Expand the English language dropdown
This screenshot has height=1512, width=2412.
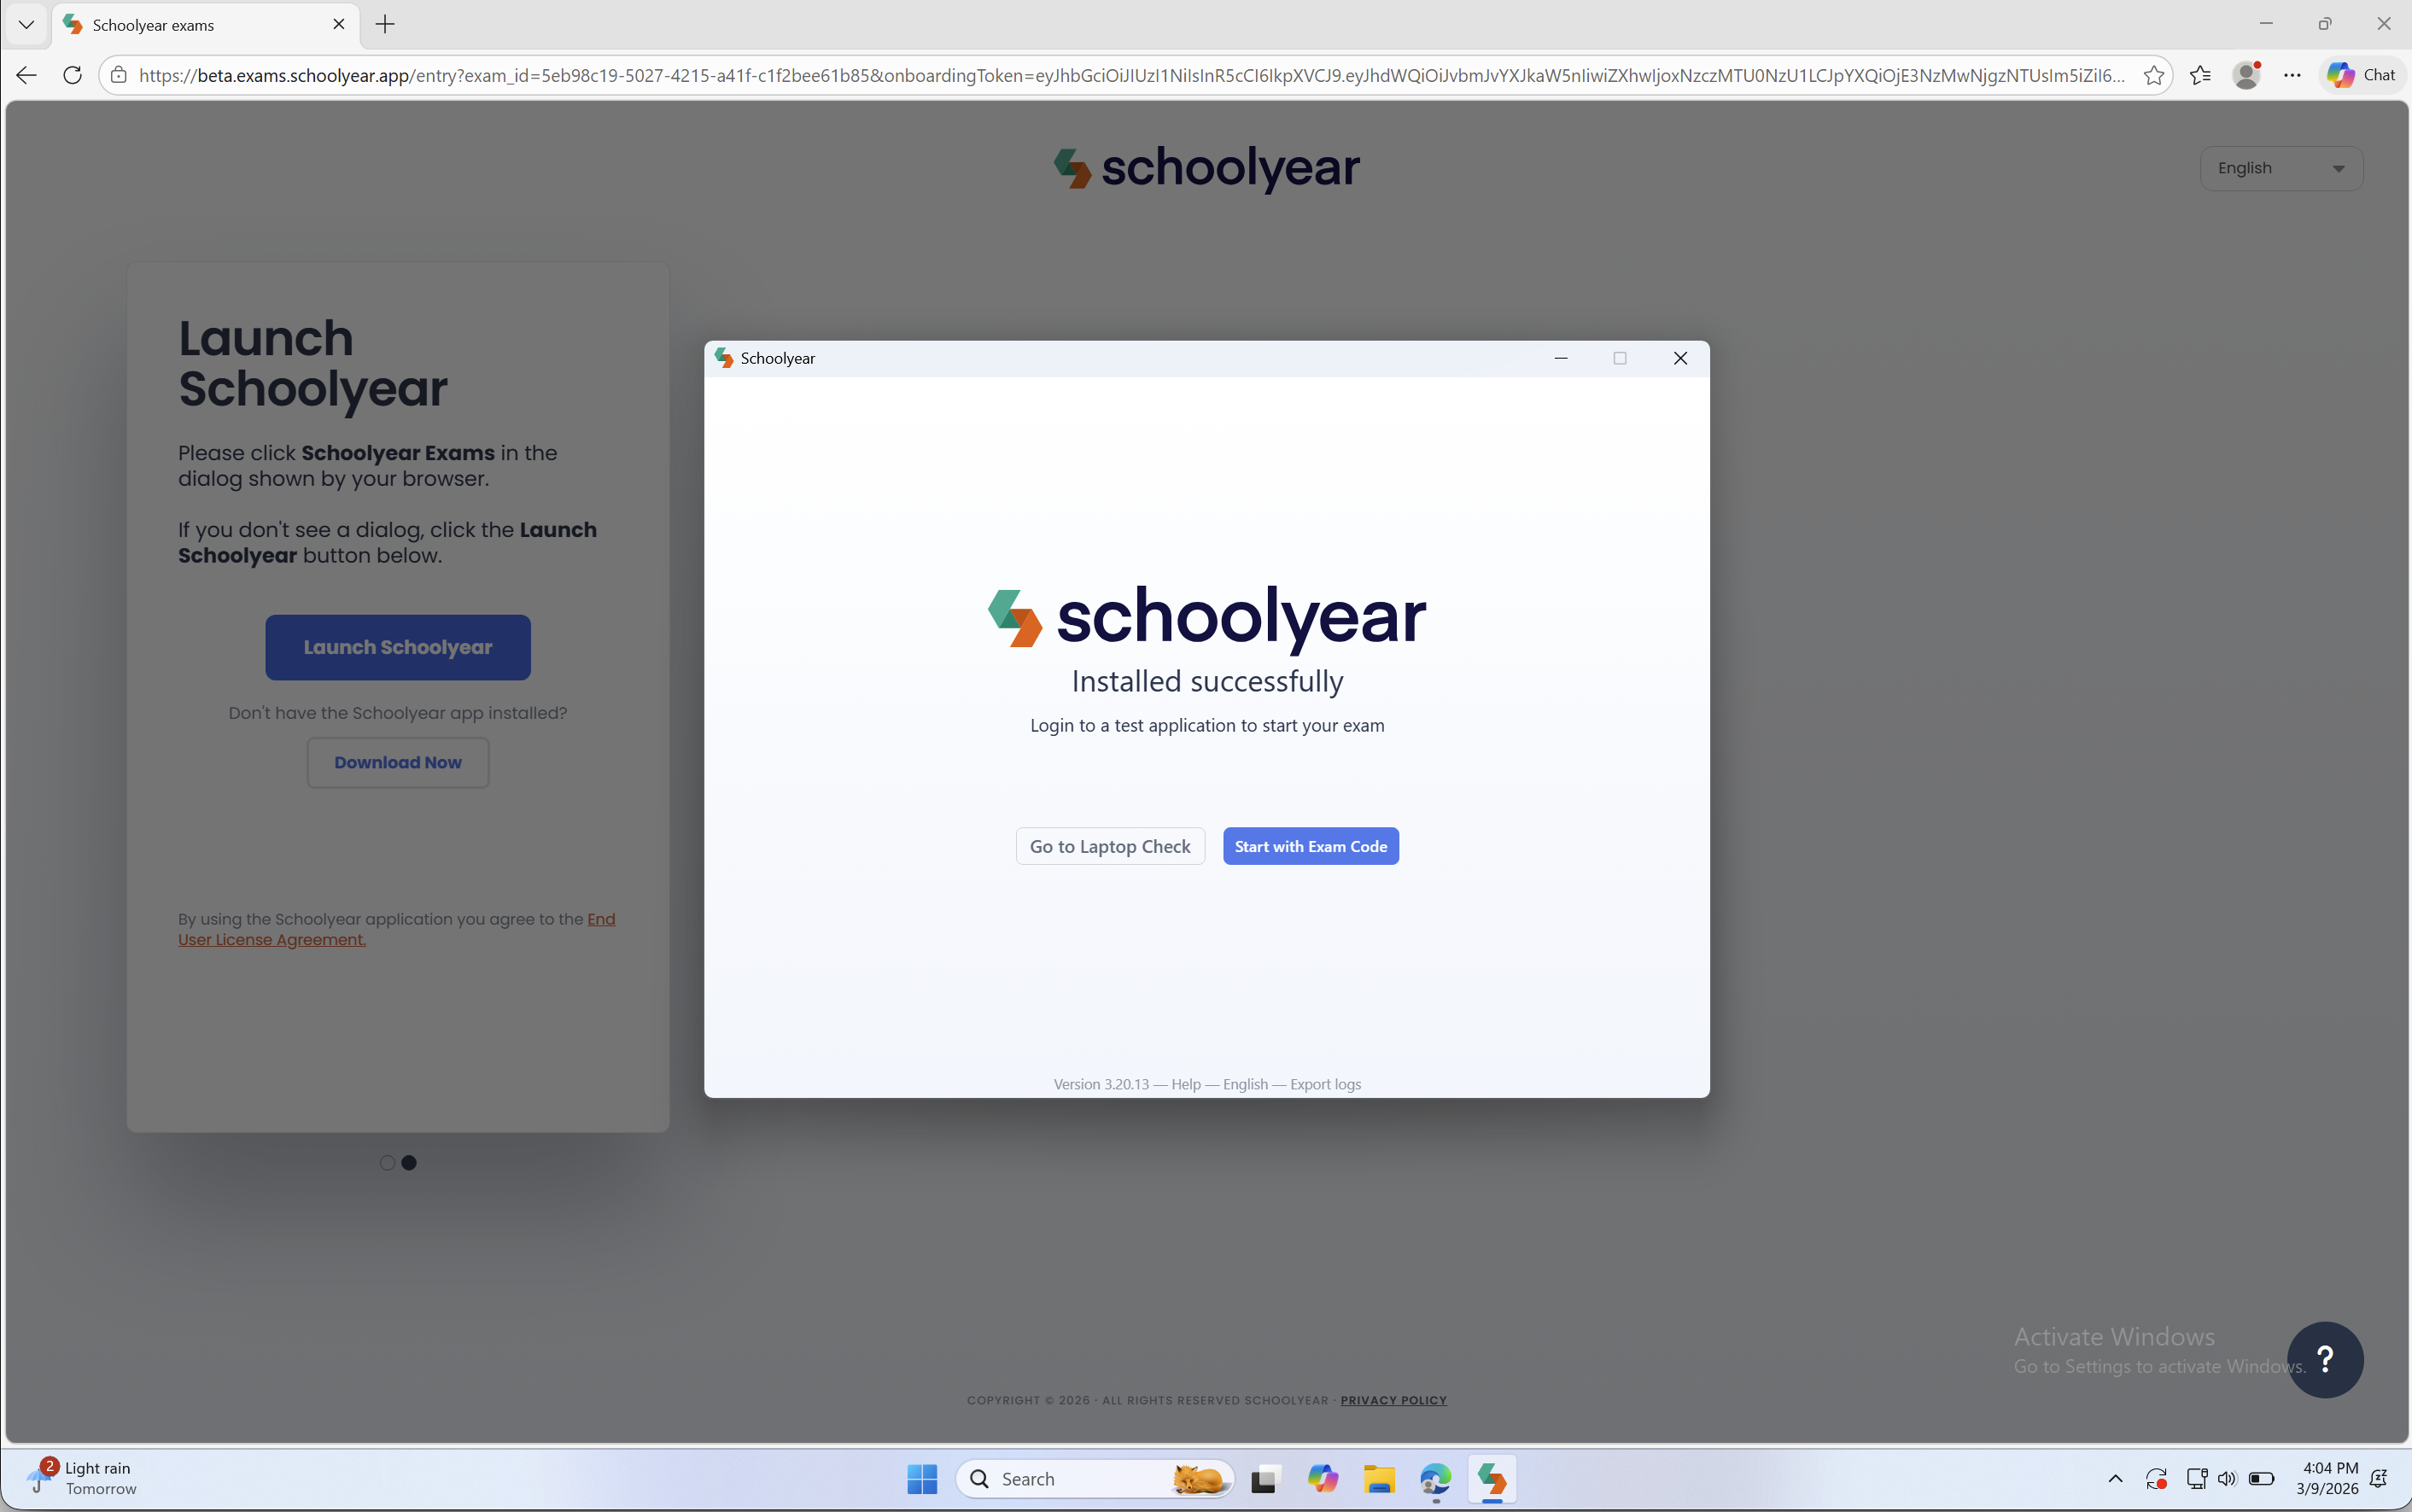click(2281, 168)
